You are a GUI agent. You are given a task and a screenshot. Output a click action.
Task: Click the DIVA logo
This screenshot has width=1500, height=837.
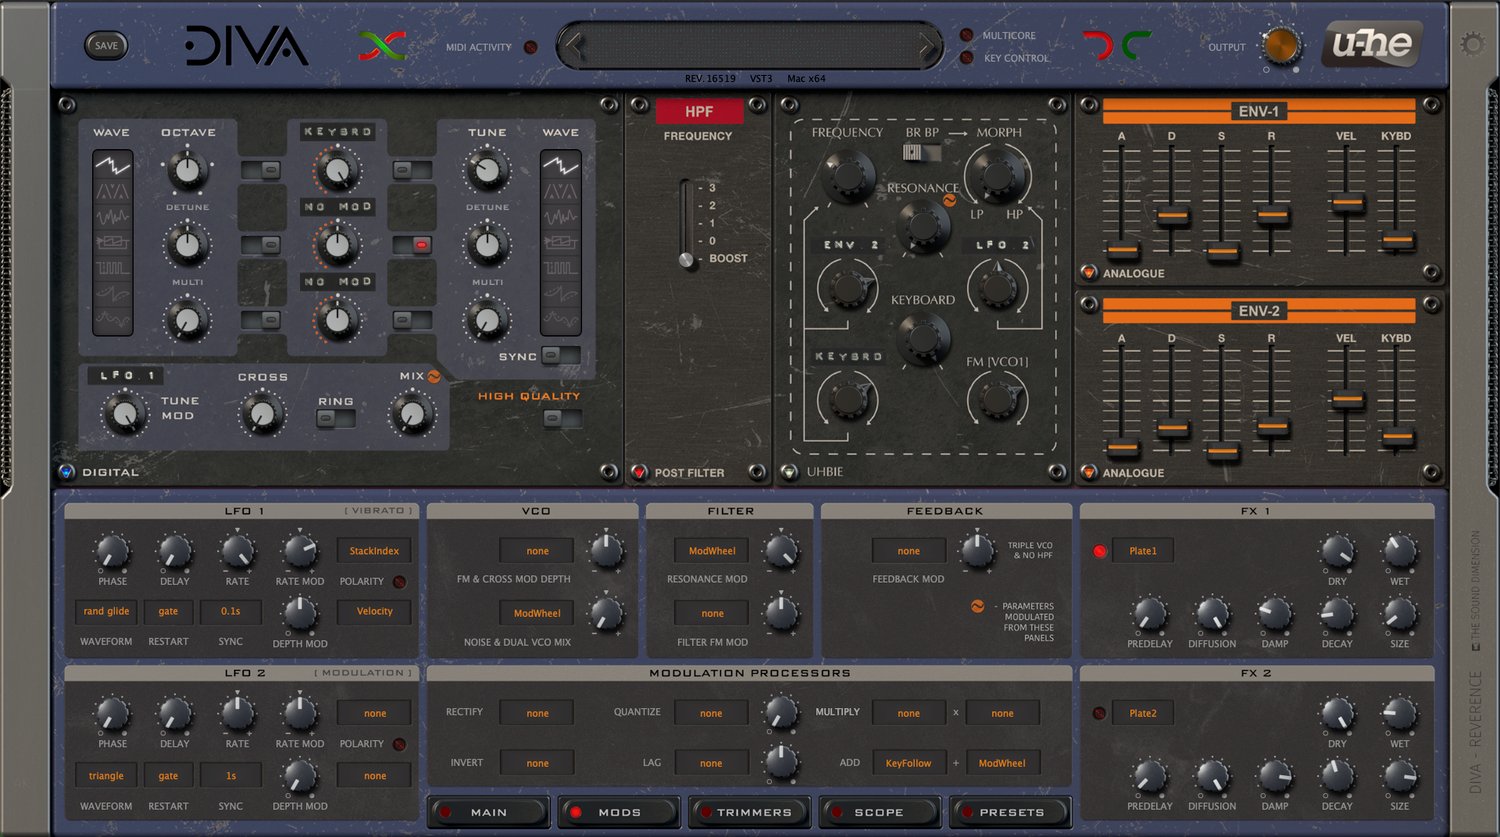click(246, 46)
